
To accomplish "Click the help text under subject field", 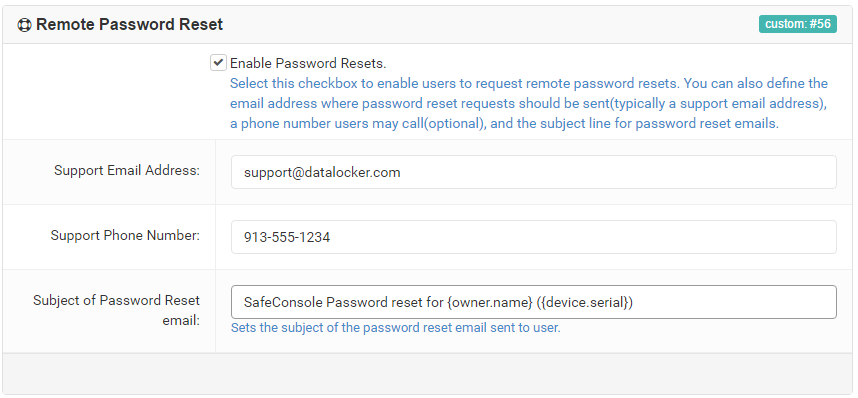I will click(396, 328).
